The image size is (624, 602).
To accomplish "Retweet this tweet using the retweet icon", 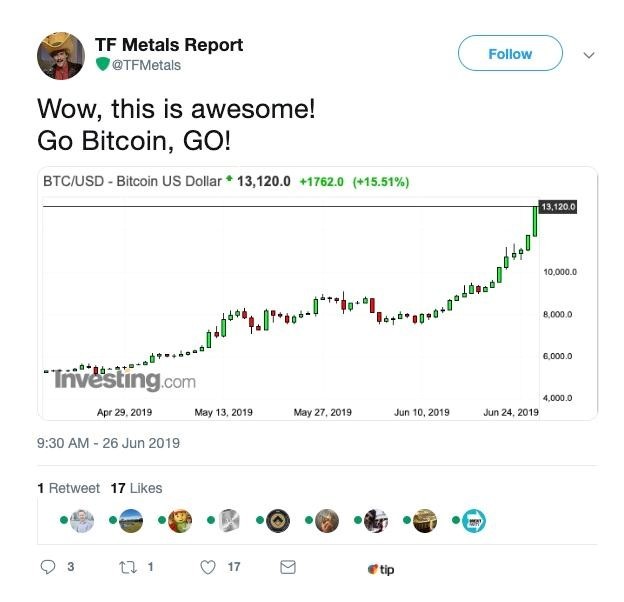I will [x=124, y=567].
